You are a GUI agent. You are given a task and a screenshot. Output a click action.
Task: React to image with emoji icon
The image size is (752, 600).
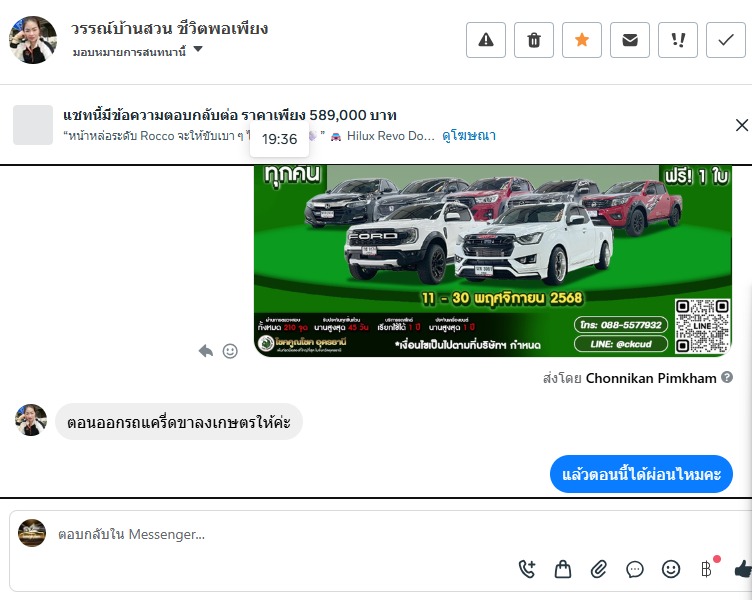230,351
